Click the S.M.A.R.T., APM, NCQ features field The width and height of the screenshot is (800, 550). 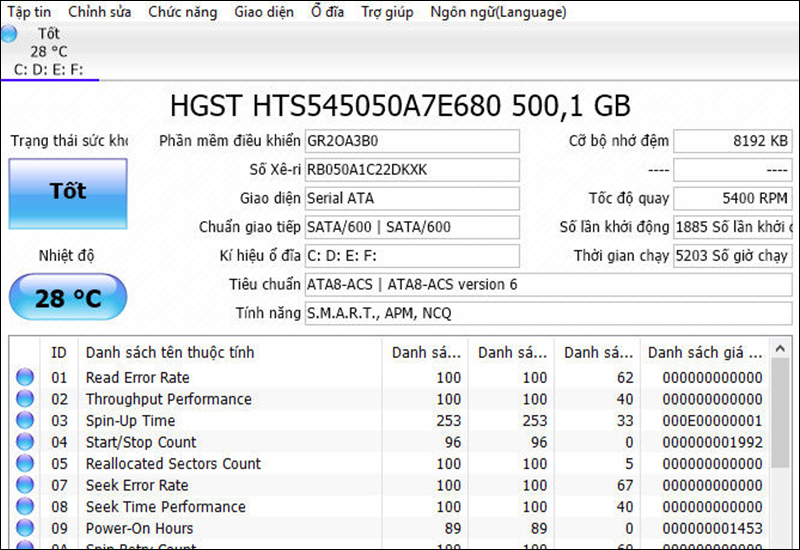(x=548, y=313)
